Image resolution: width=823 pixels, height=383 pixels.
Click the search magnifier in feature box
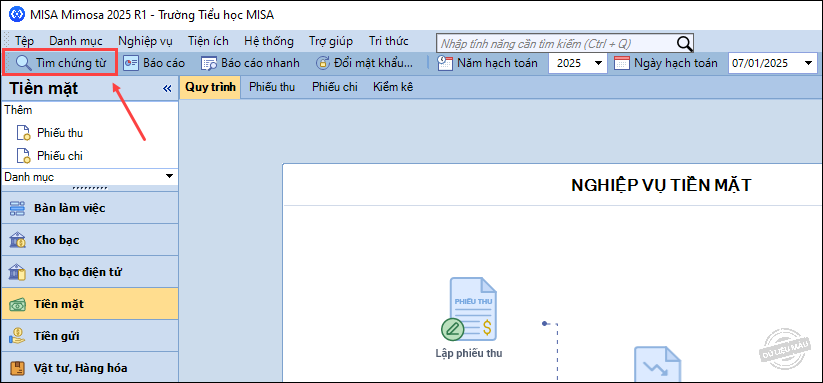pyautogui.click(x=684, y=43)
